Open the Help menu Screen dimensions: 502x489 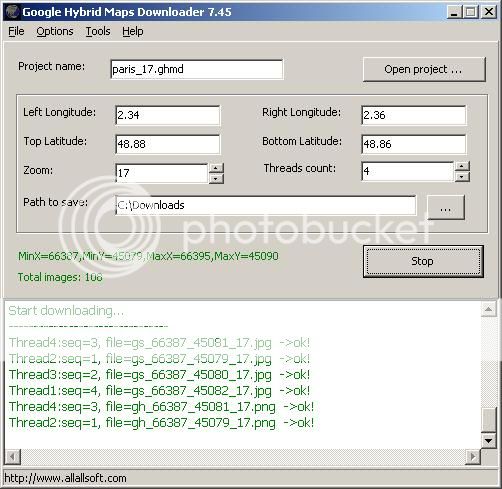[x=133, y=31]
